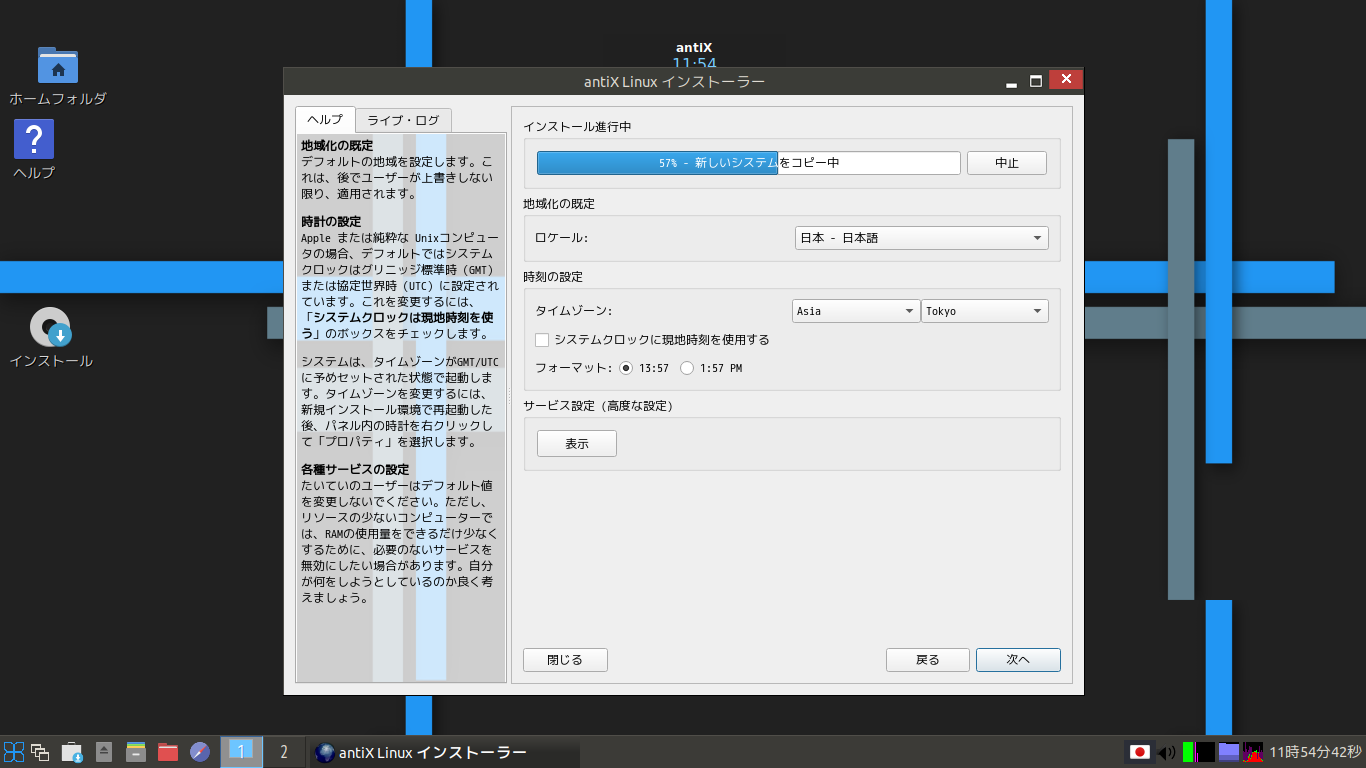The image size is (1366, 768).
Task: Maximize the antiX installer window
Action: (x=1036, y=81)
